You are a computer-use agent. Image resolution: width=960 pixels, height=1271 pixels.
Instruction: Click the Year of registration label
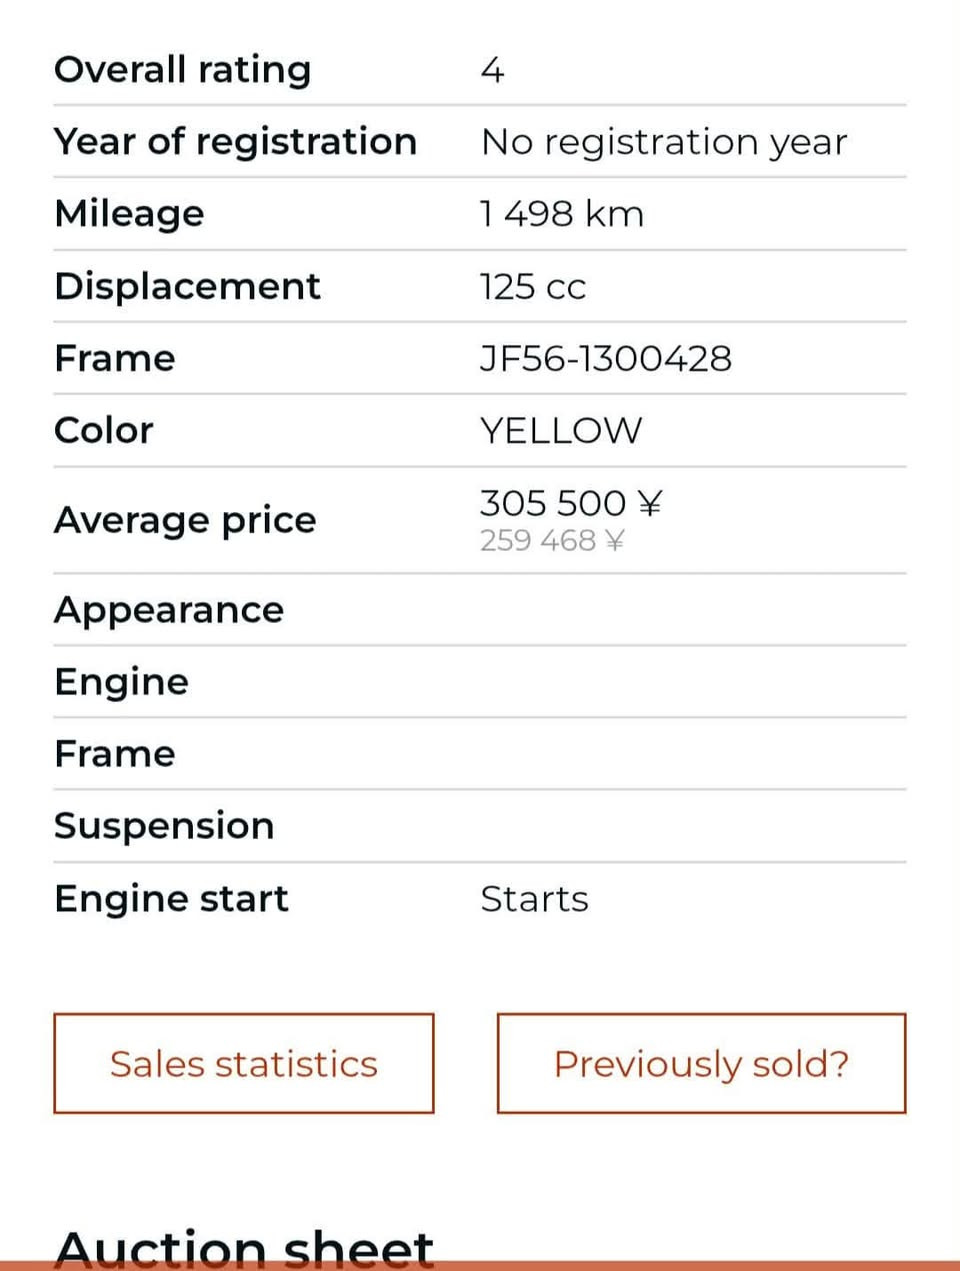(x=235, y=142)
